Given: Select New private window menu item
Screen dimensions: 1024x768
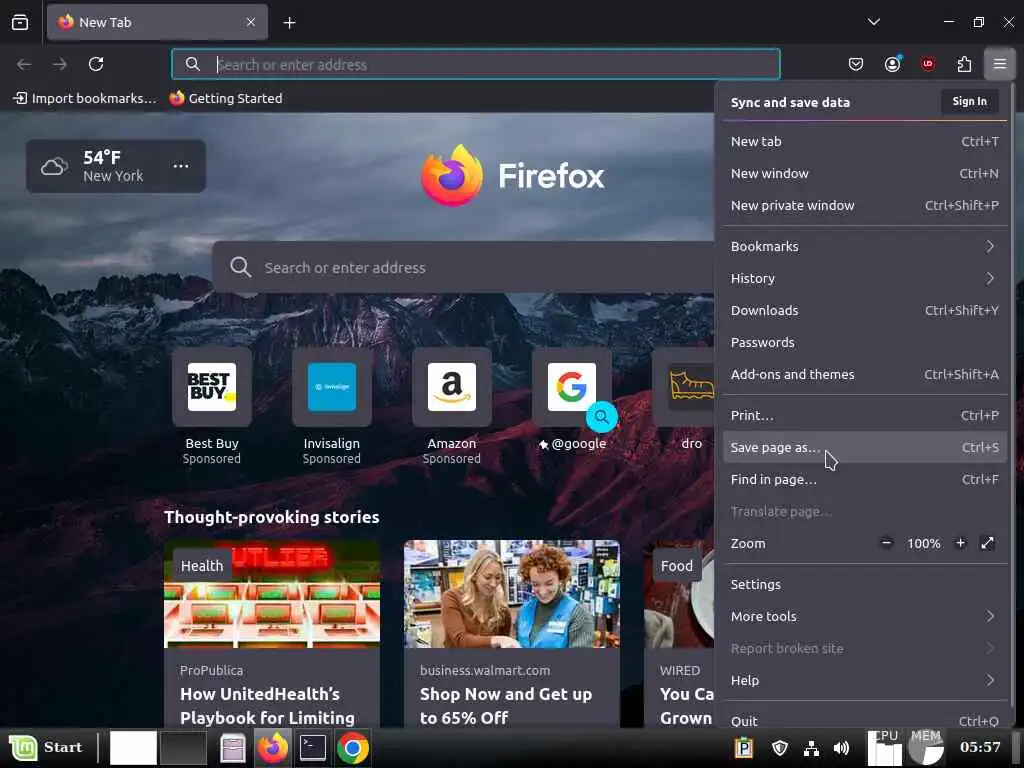Looking at the screenshot, I should tap(865, 206).
